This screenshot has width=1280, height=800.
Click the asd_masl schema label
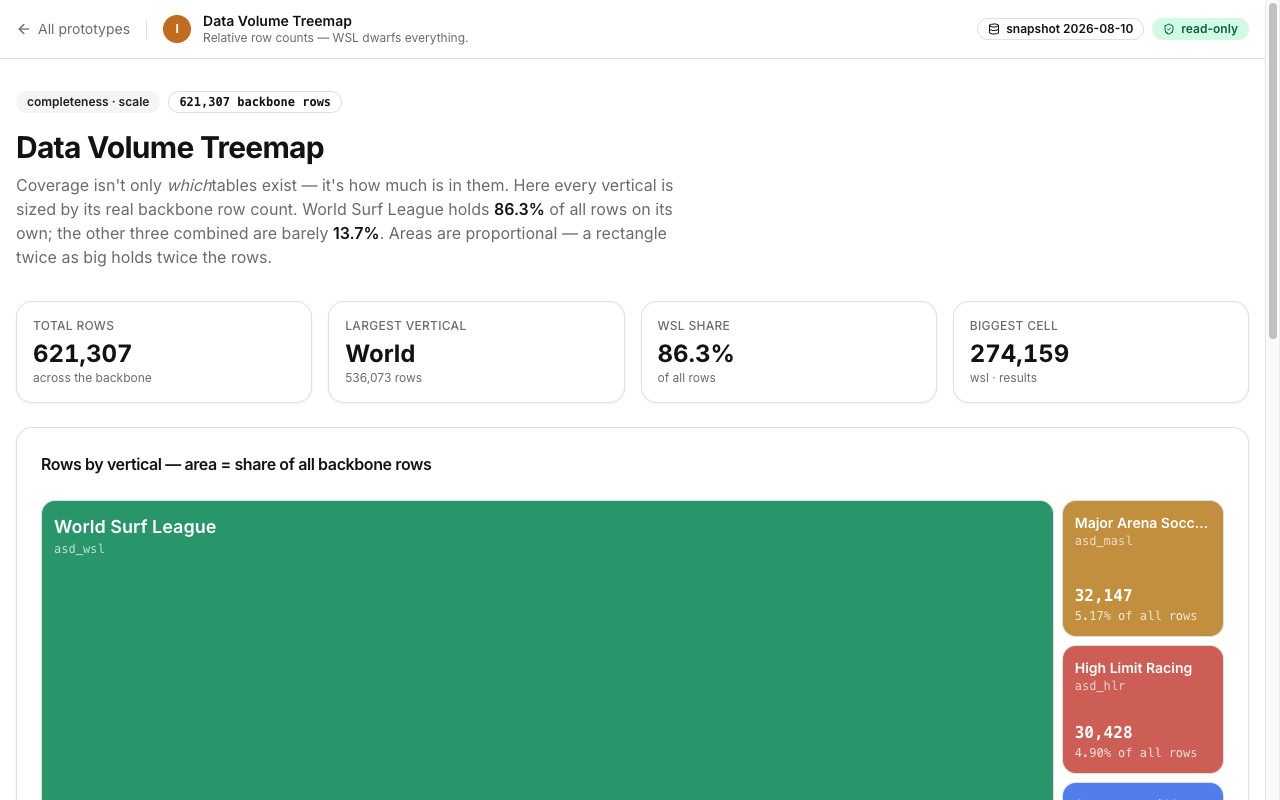coord(1104,541)
